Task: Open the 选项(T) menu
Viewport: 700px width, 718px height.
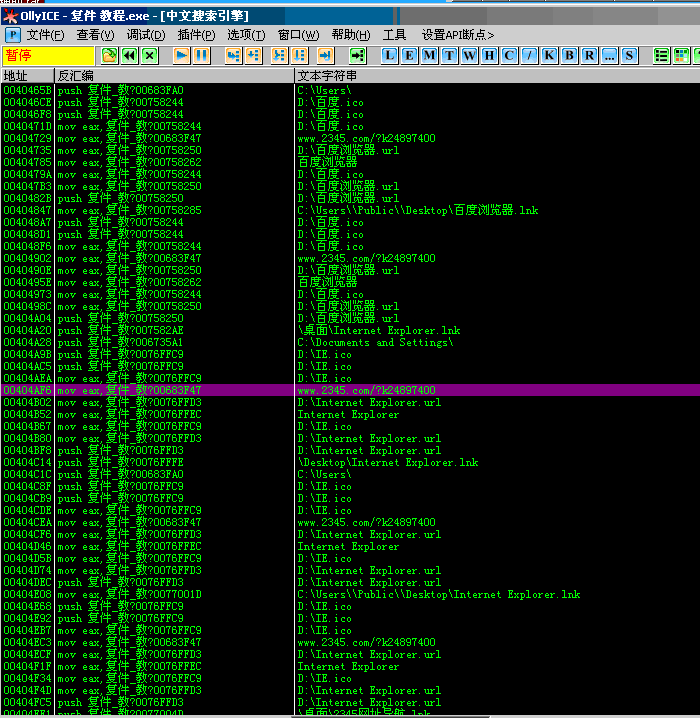Action: [x=246, y=35]
